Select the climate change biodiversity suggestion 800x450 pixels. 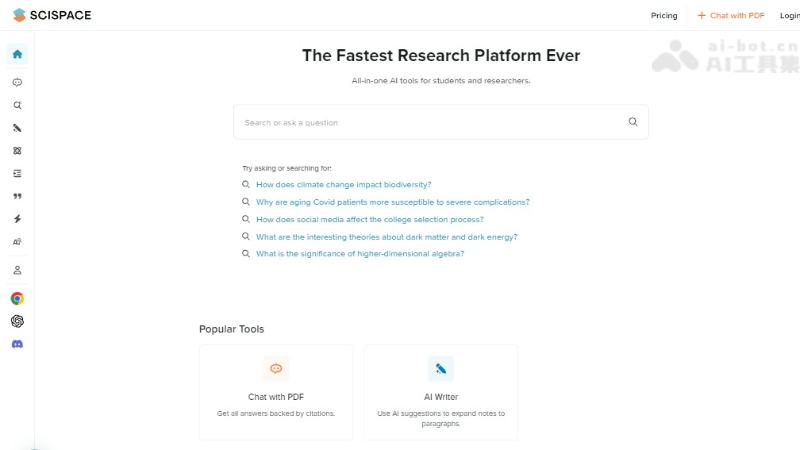pyautogui.click(x=343, y=185)
